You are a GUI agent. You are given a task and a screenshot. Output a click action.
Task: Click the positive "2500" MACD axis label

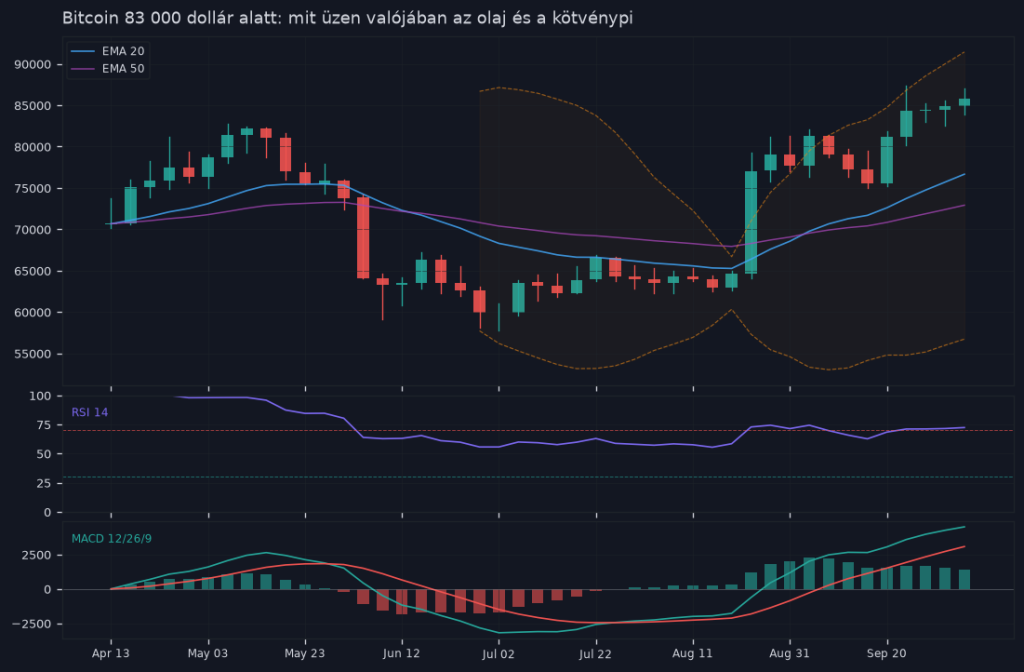(x=37, y=555)
